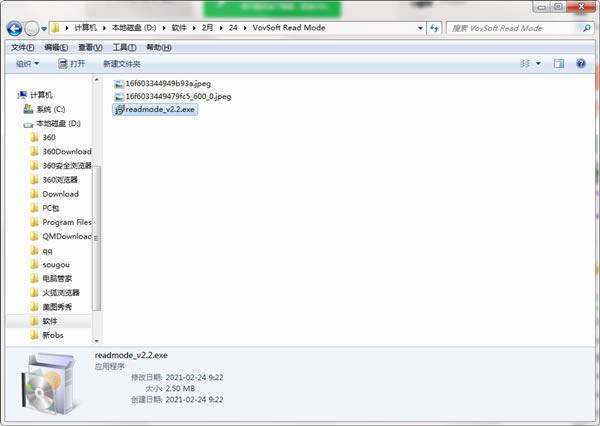The image size is (600, 426).
Task: Click the change view icon
Action: pos(525,64)
